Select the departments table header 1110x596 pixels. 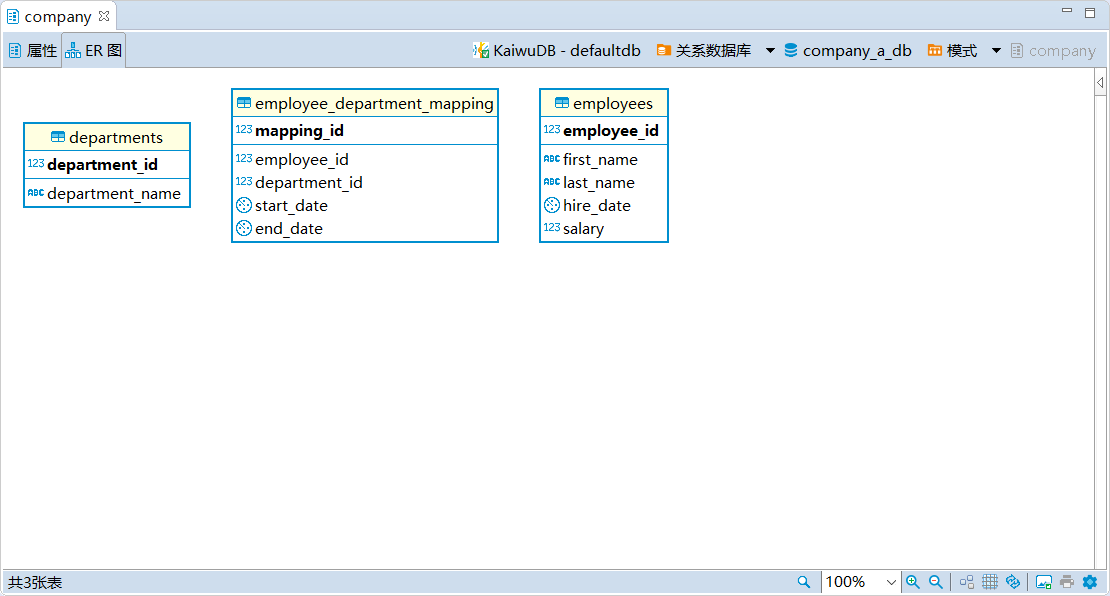pos(107,138)
